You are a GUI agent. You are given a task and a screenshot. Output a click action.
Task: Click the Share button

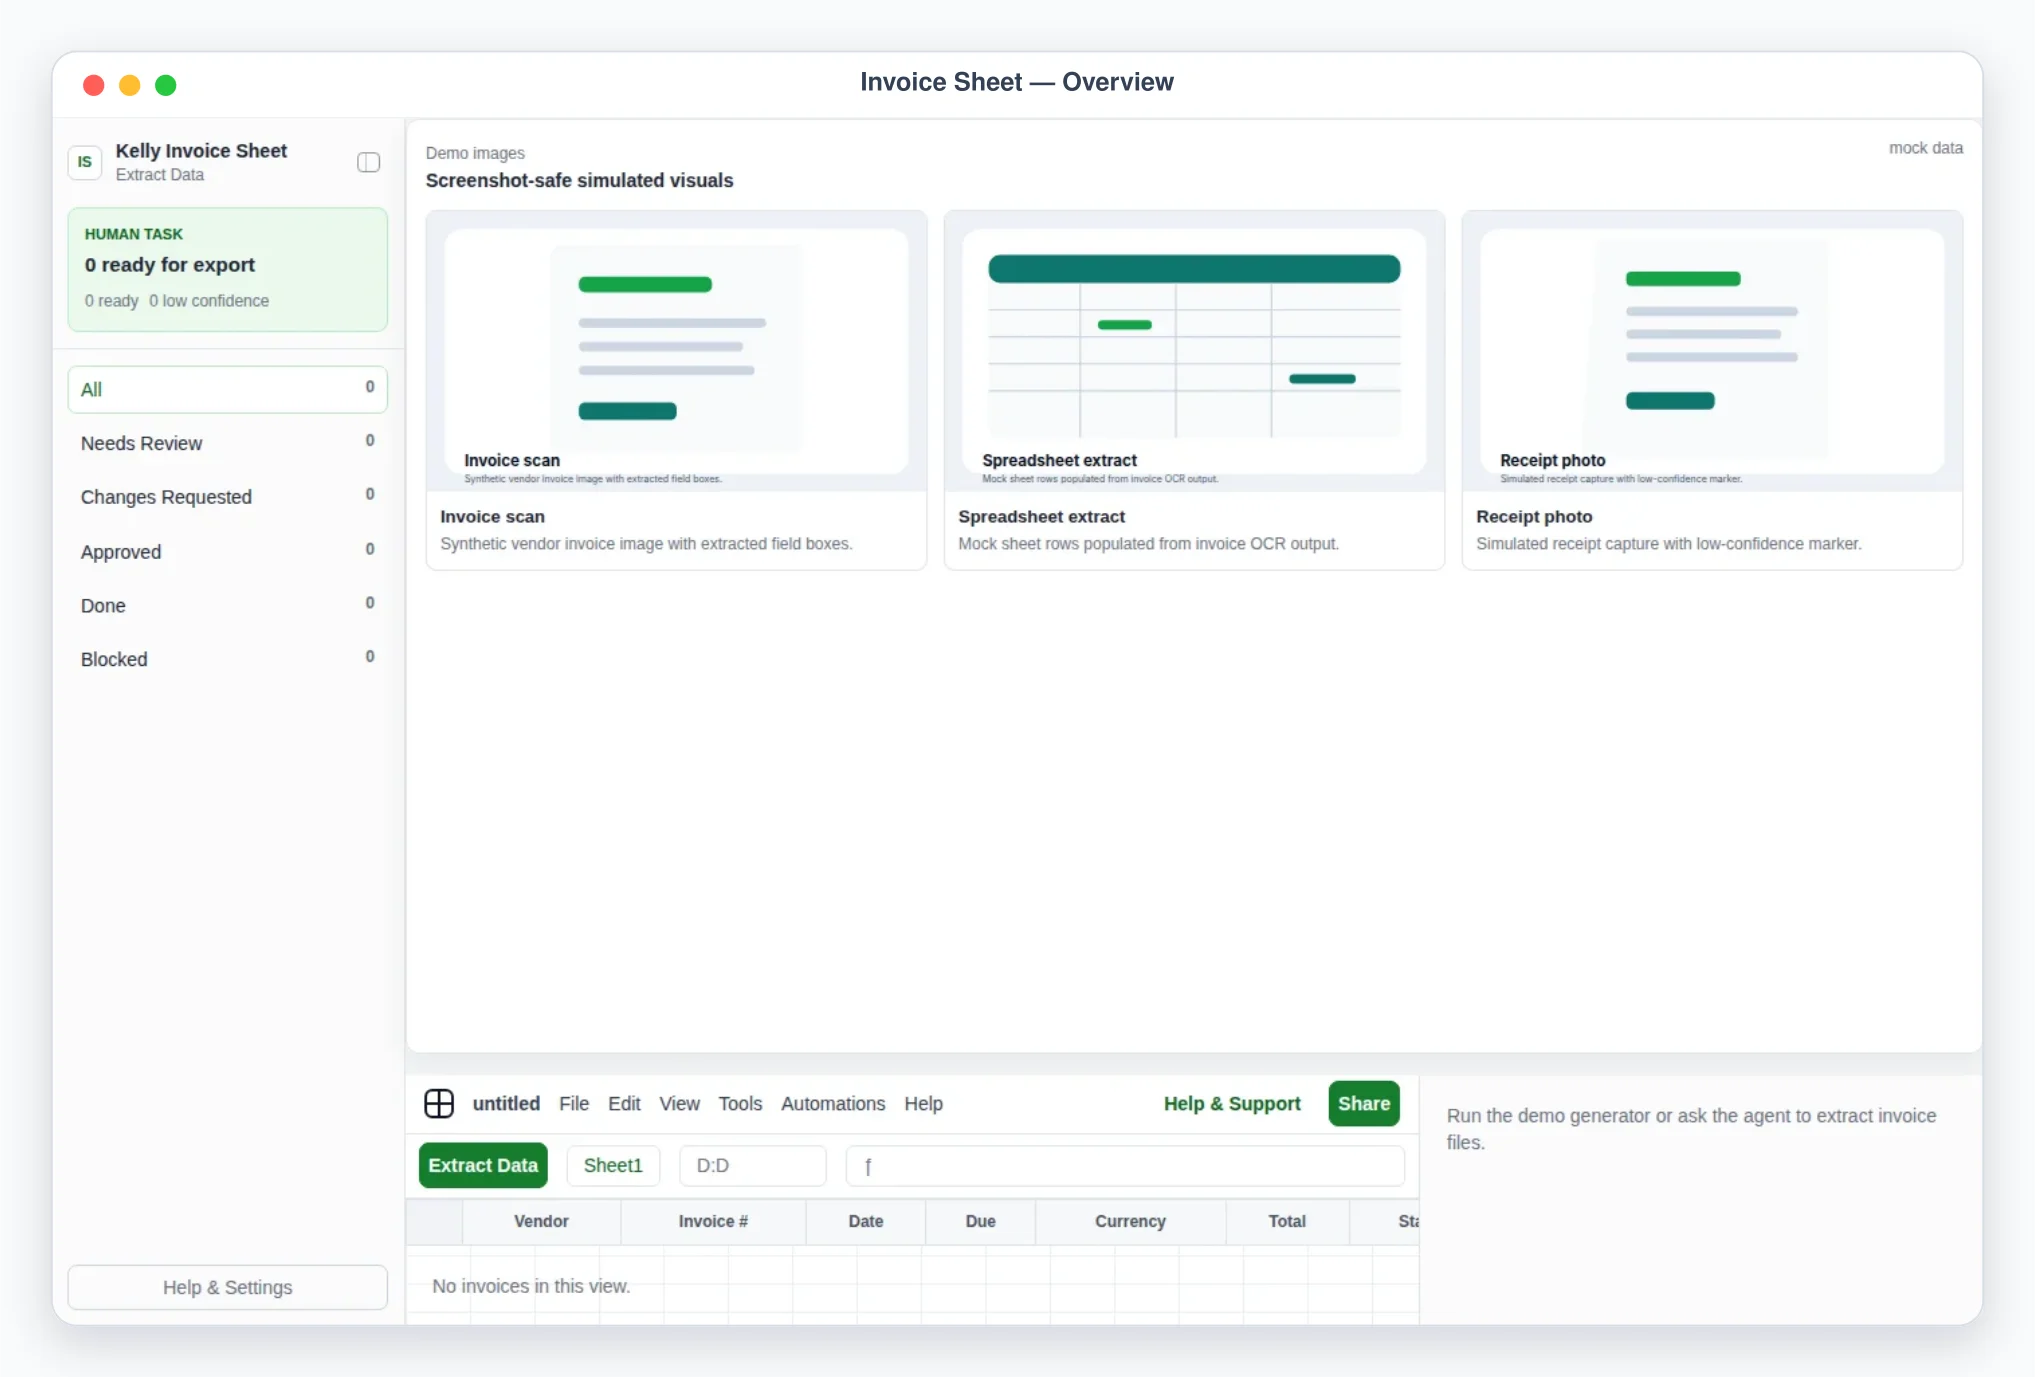[1364, 1103]
